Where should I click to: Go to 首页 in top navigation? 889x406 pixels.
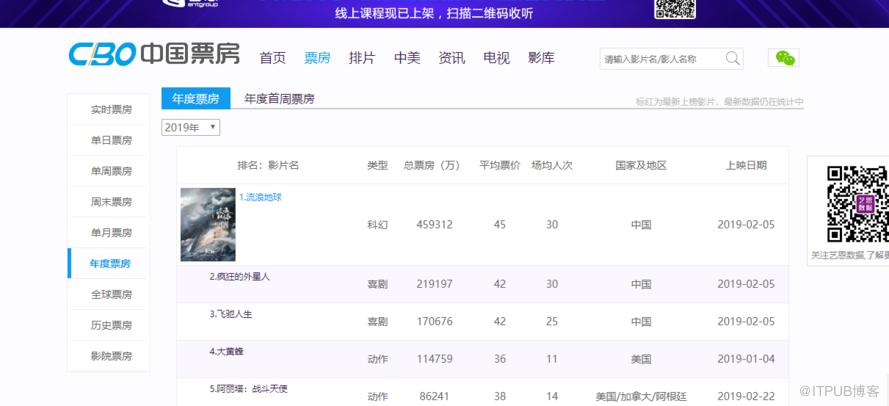click(273, 58)
